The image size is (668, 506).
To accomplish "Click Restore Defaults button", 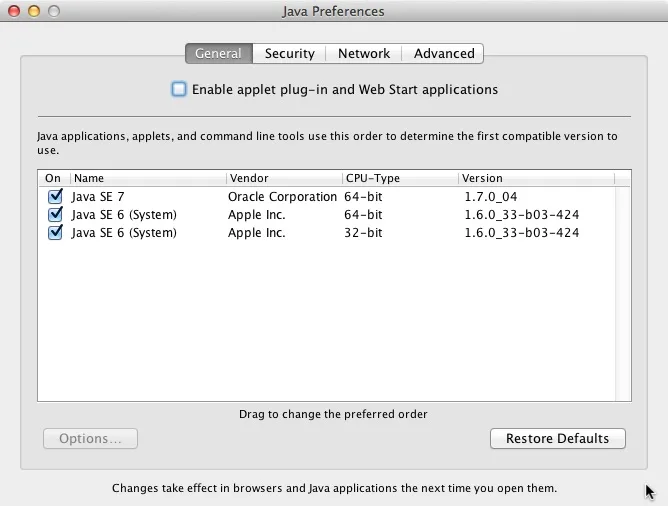I will [x=558, y=438].
